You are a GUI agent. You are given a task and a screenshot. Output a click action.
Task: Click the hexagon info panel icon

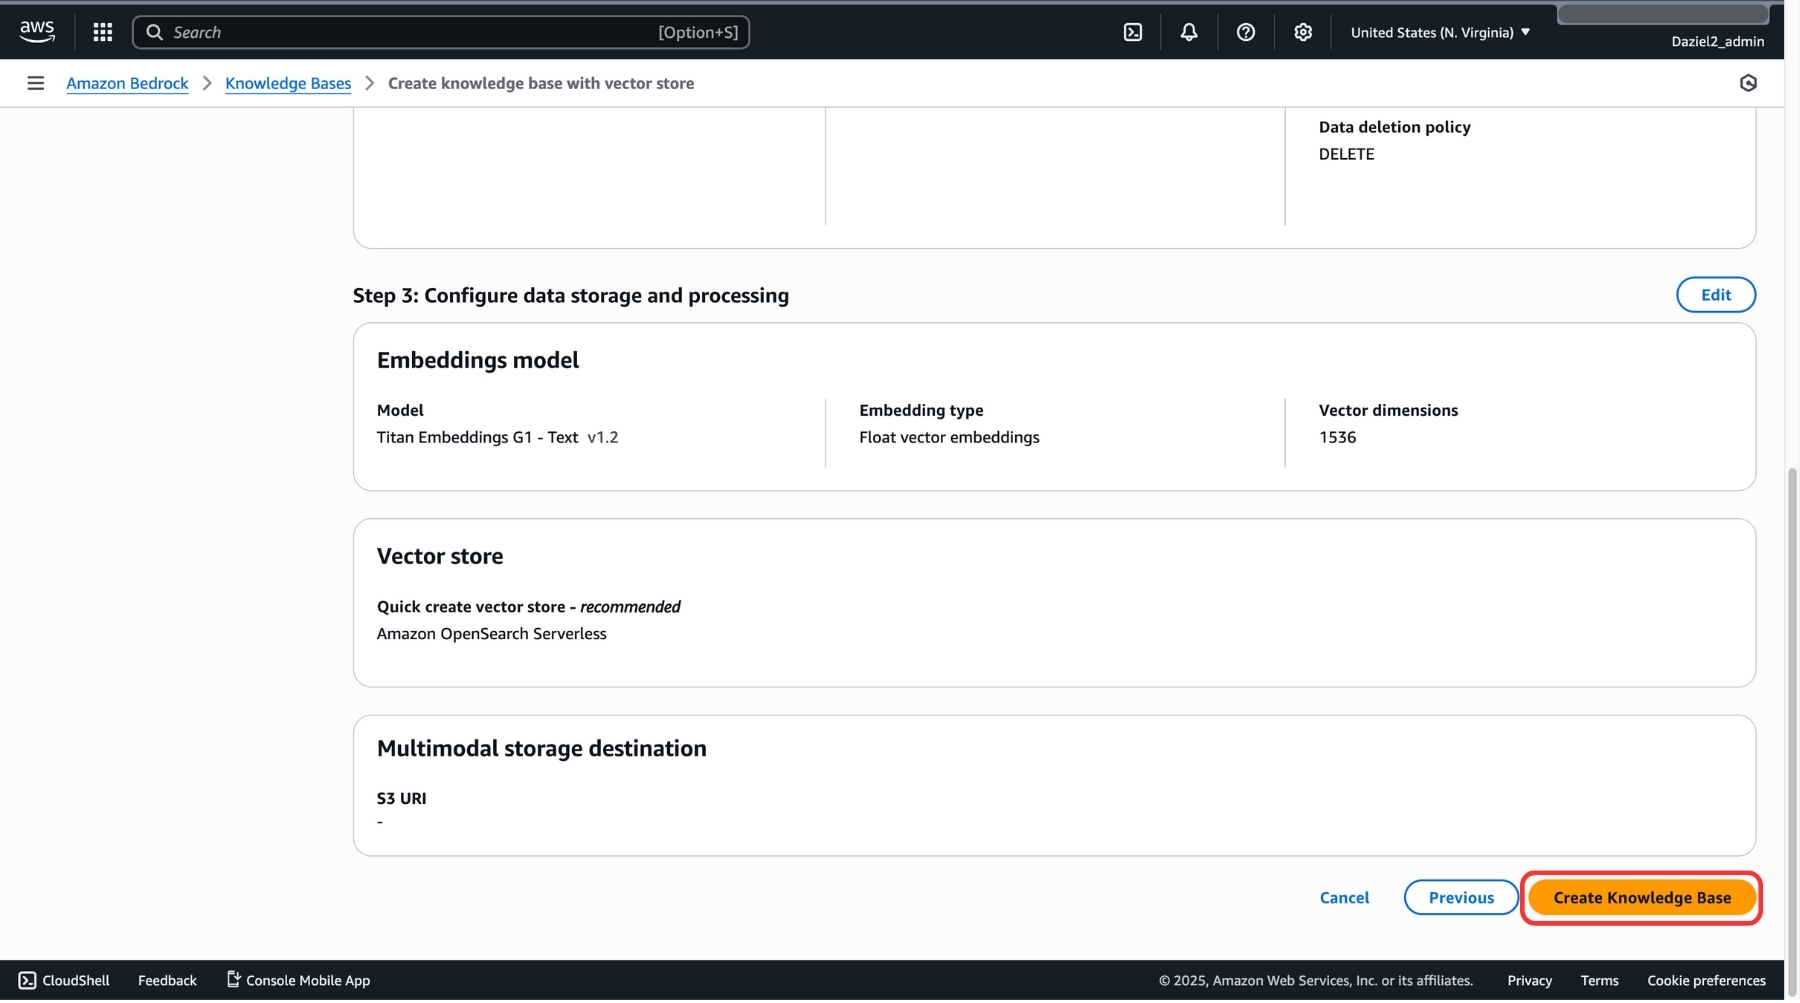(x=1747, y=83)
